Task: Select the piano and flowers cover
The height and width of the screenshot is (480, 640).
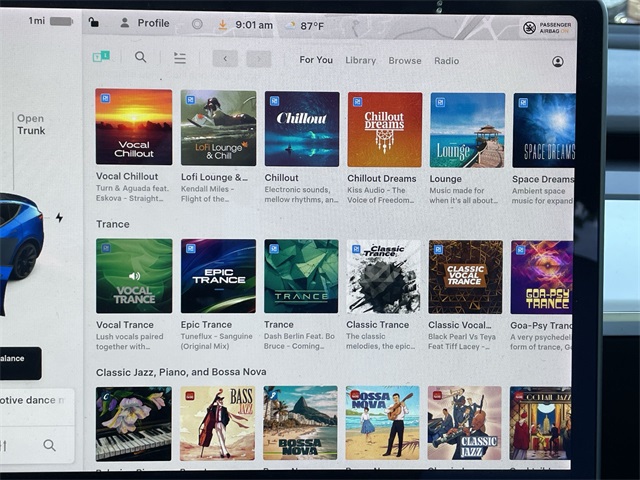Action: (x=133, y=424)
